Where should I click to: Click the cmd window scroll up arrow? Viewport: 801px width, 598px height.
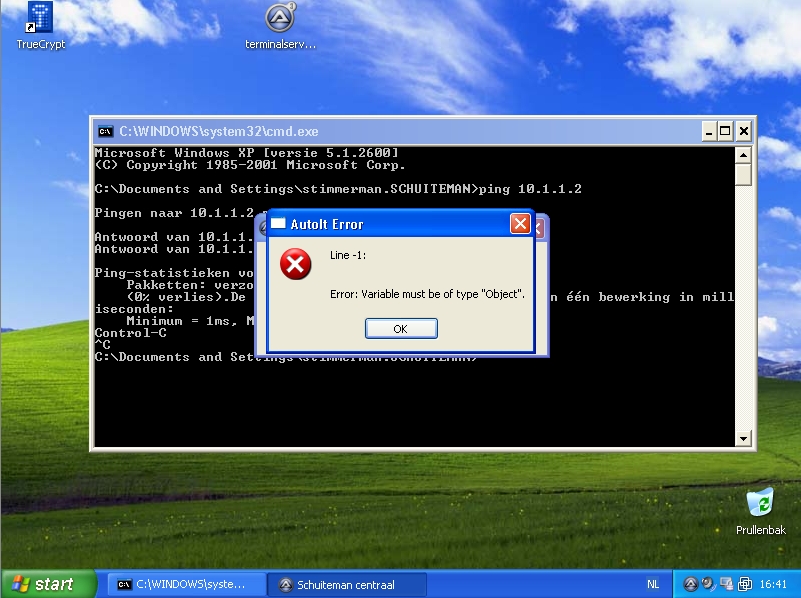coord(743,155)
